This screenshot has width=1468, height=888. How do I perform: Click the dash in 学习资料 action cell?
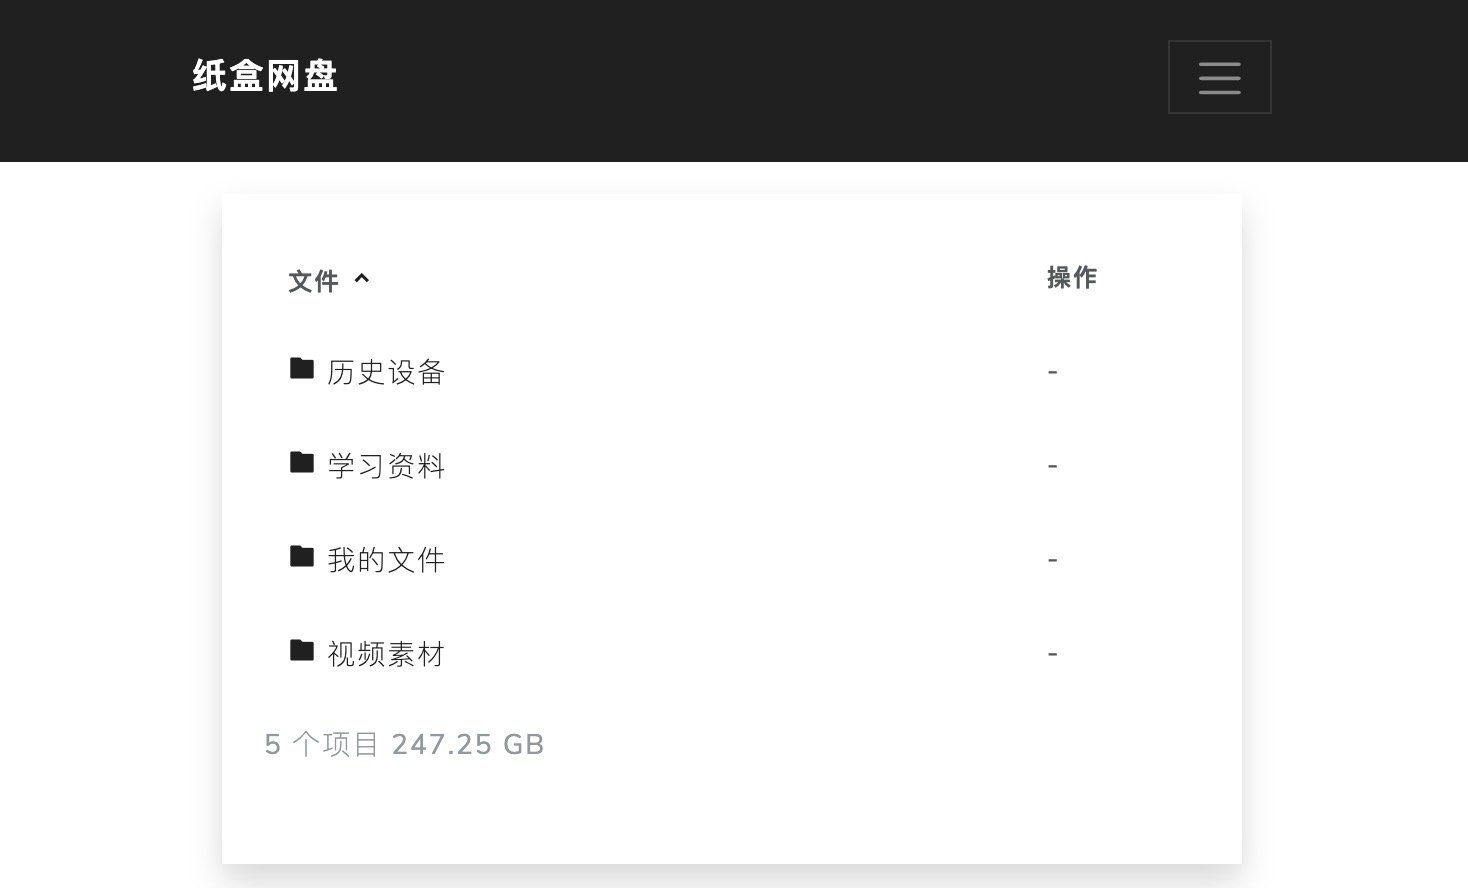click(1052, 466)
